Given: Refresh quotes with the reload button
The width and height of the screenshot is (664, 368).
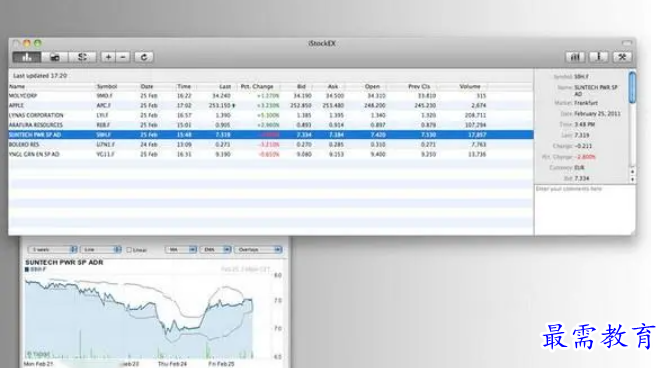Looking at the screenshot, I should [144, 57].
